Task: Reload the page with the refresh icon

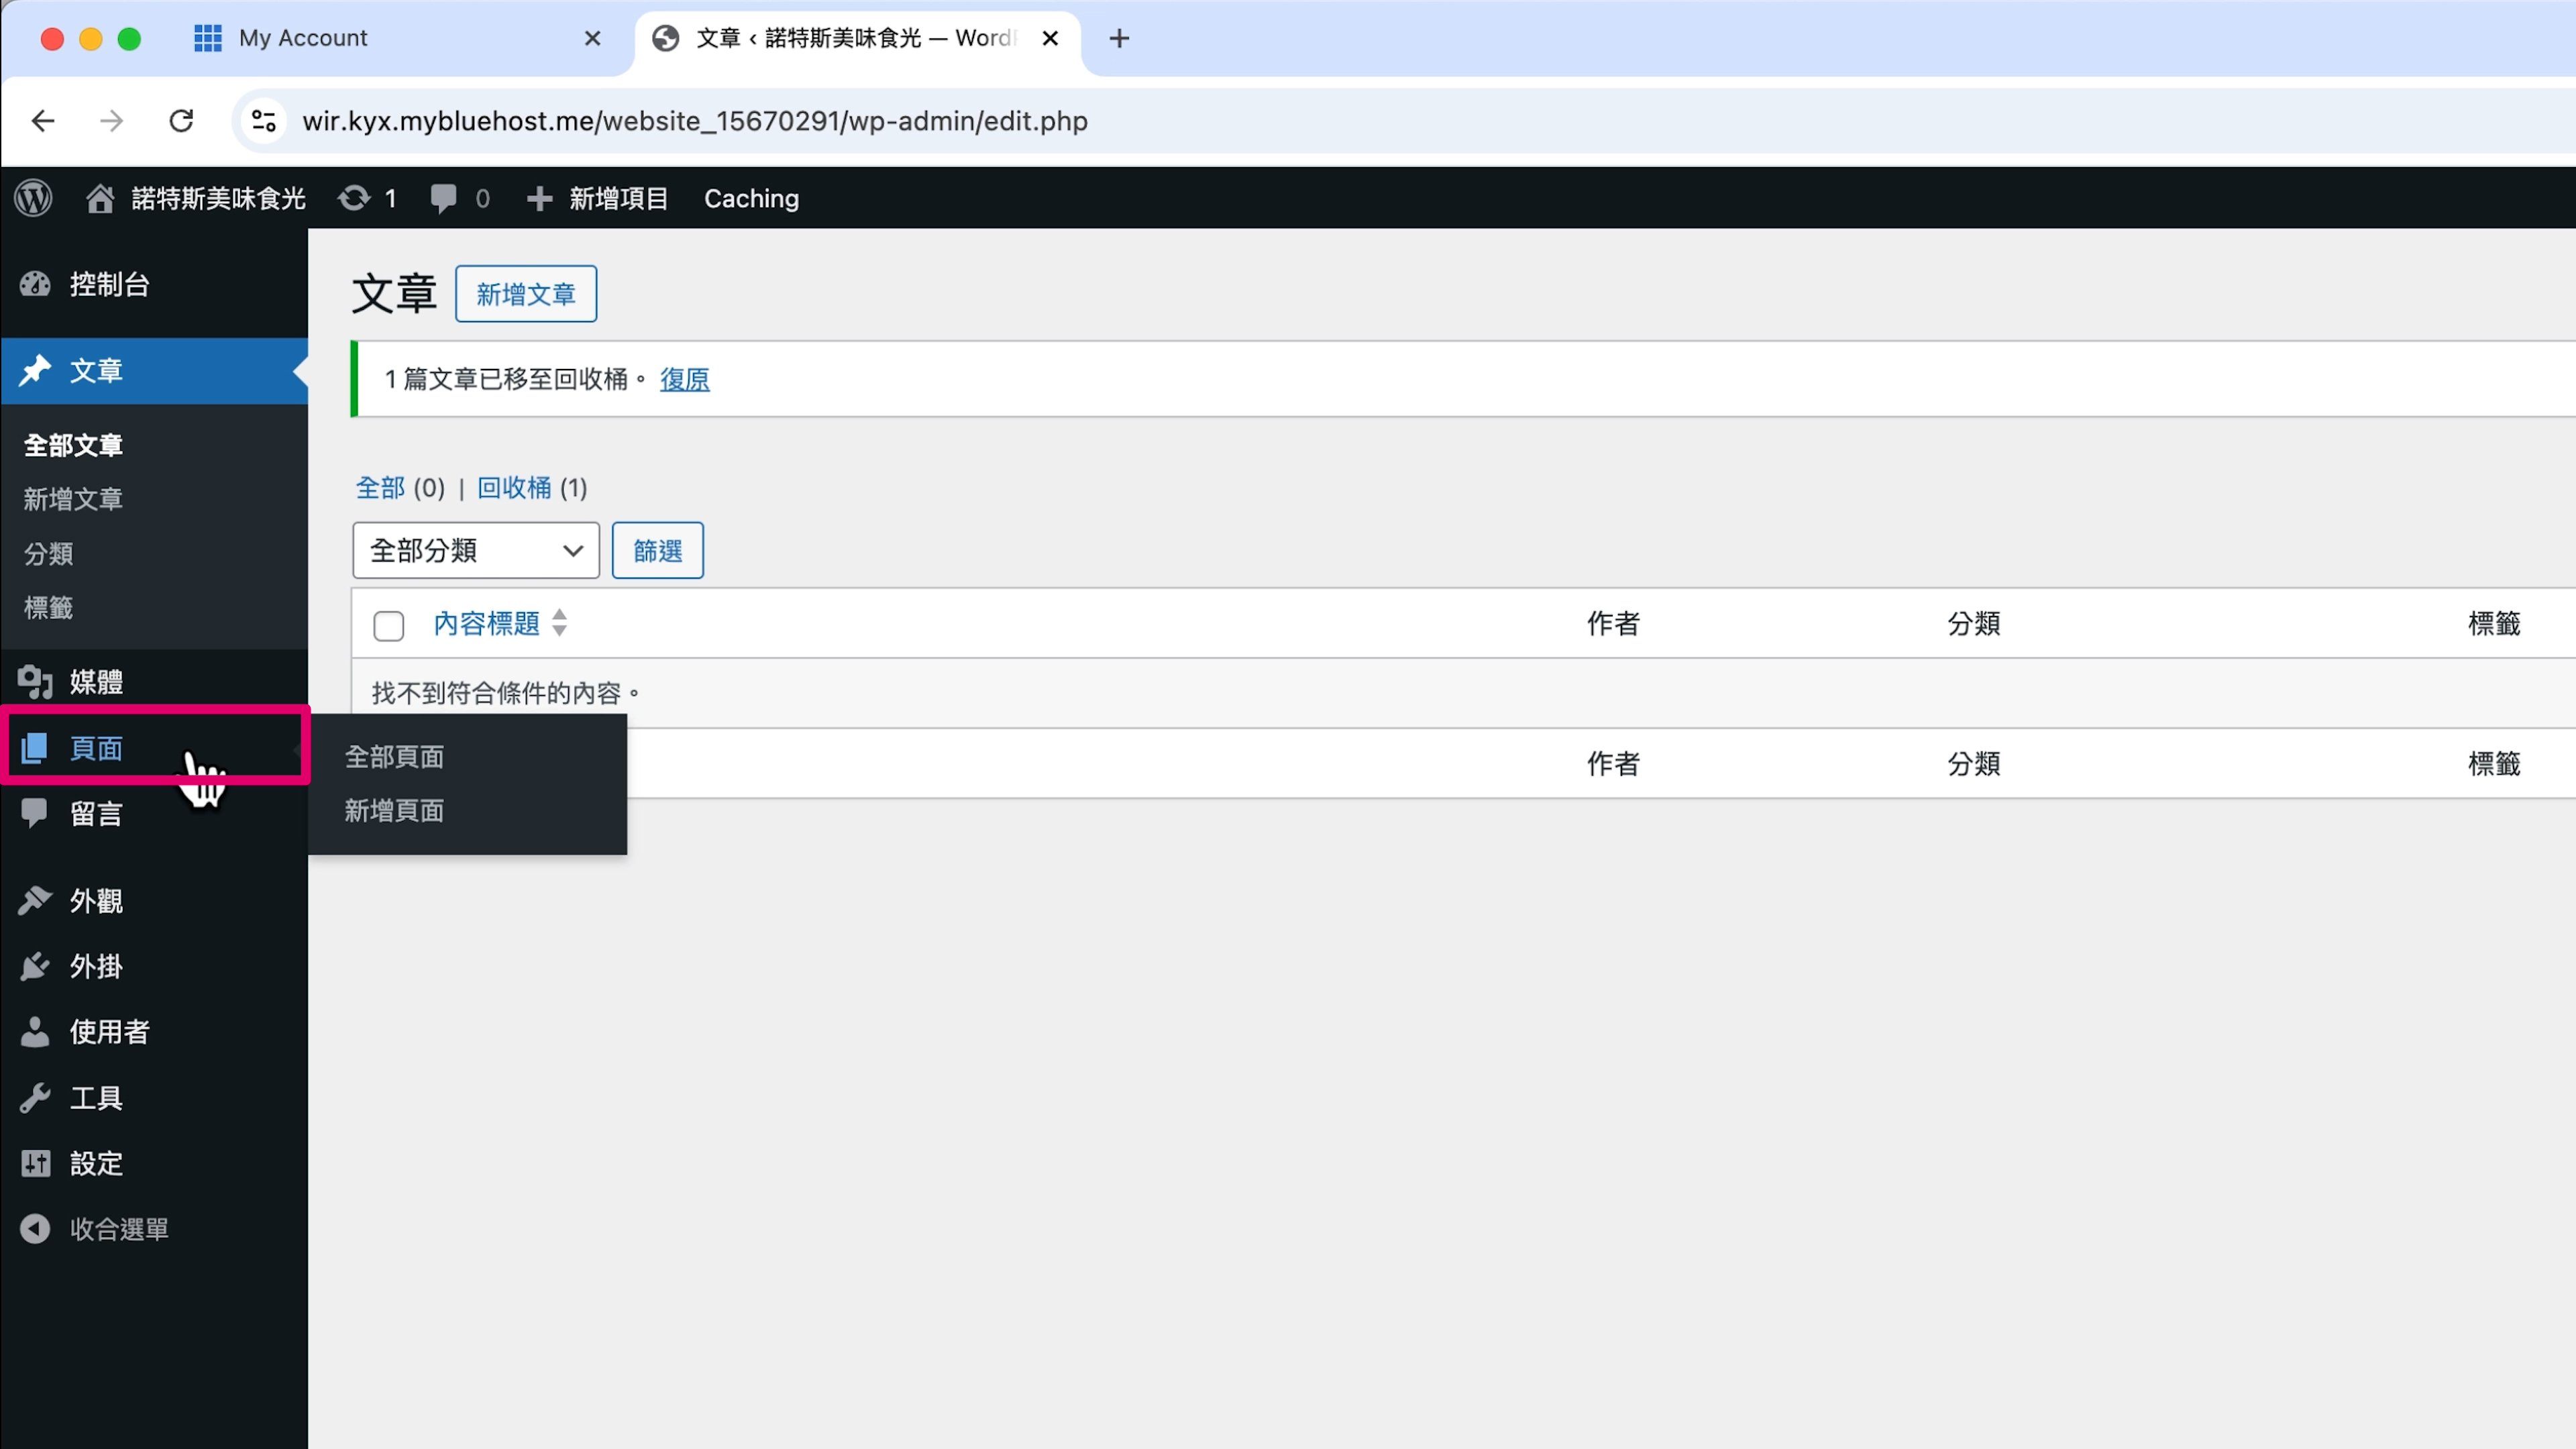Action: coord(181,121)
